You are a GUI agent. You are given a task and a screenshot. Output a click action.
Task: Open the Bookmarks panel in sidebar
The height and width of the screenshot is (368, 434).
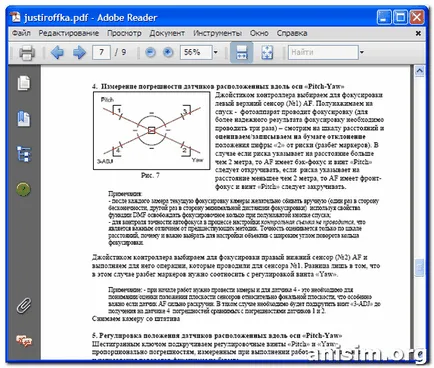(24, 119)
